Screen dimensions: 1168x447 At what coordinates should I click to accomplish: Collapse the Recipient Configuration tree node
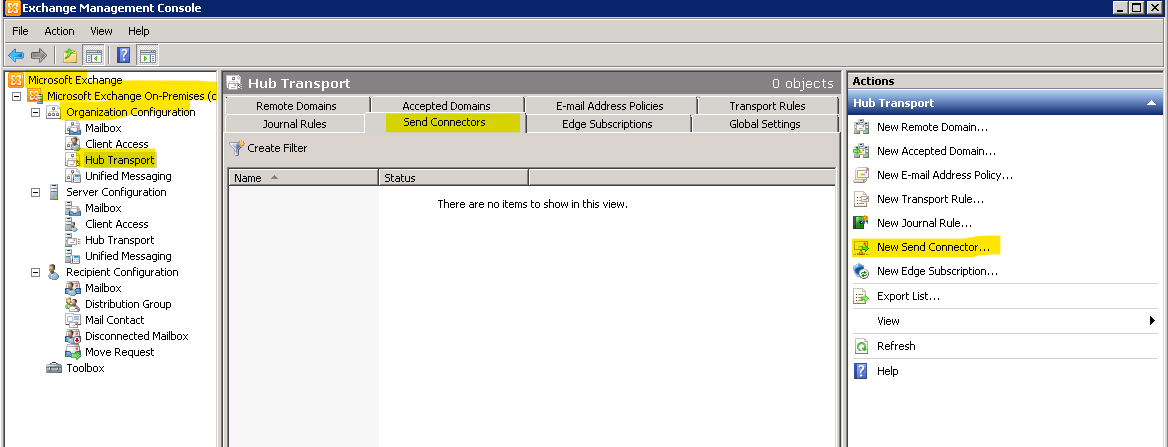point(36,272)
